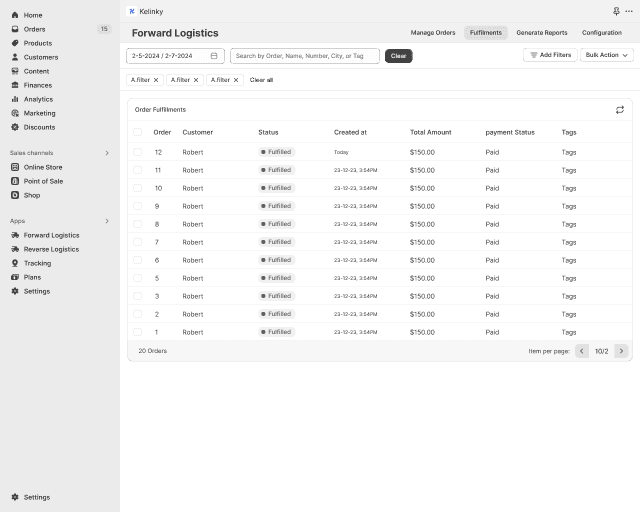Remove the first A filter chip
Image resolution: width=640 pixels, height=512 pixels.
pos(156,80)
